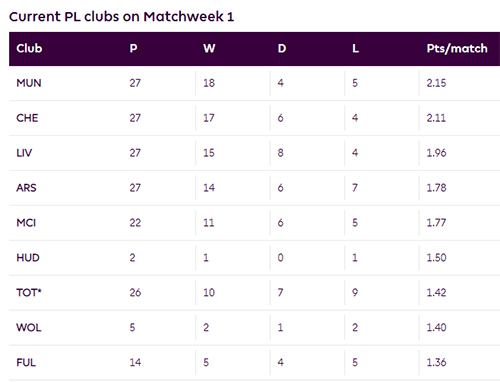Image resolution: width=500 pixels, height=382 pixels.
Task: Click the W column header
Action: click(x=209, y=49)
